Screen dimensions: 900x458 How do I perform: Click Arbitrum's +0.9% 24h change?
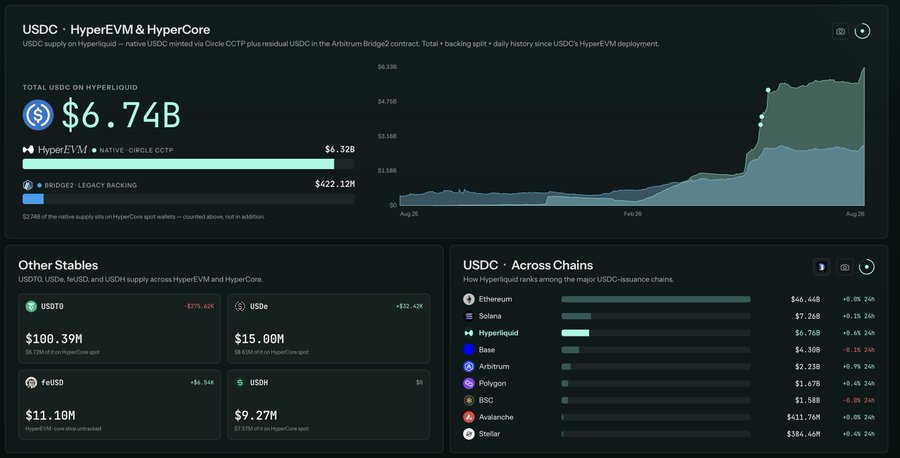(x=859, y=367)
